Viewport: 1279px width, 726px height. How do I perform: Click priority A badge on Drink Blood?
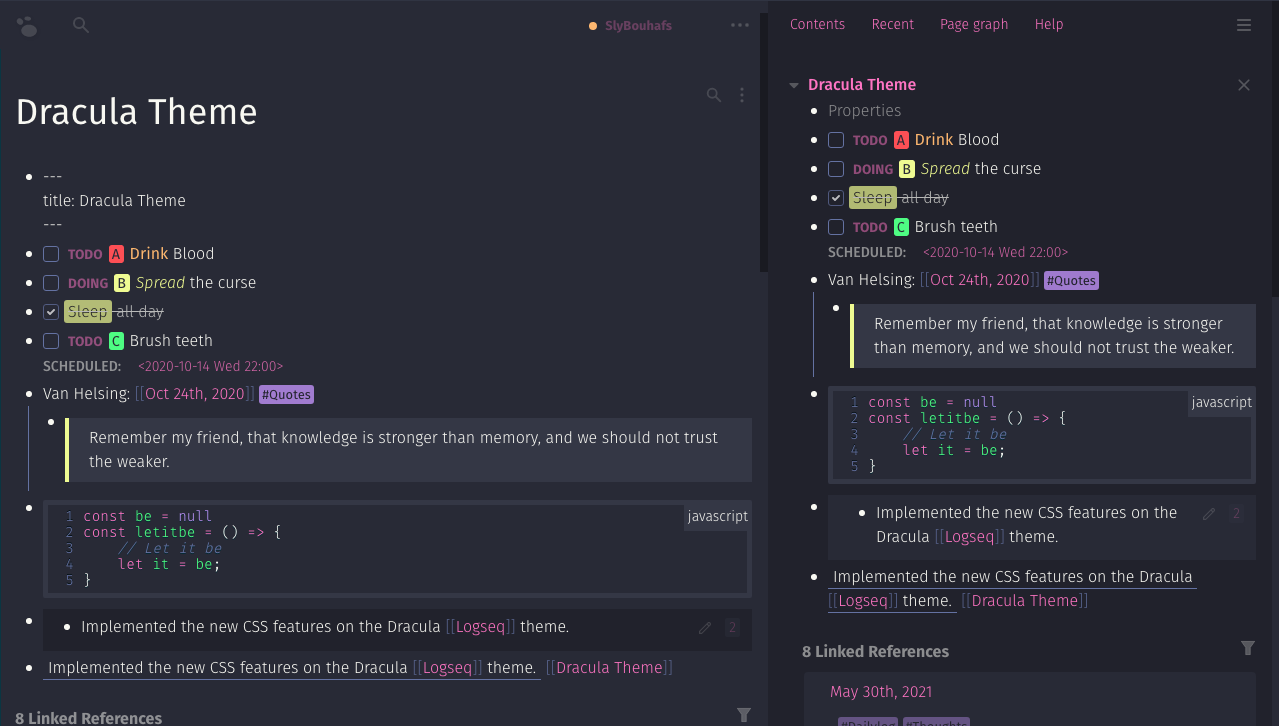(x=116, y=254)
